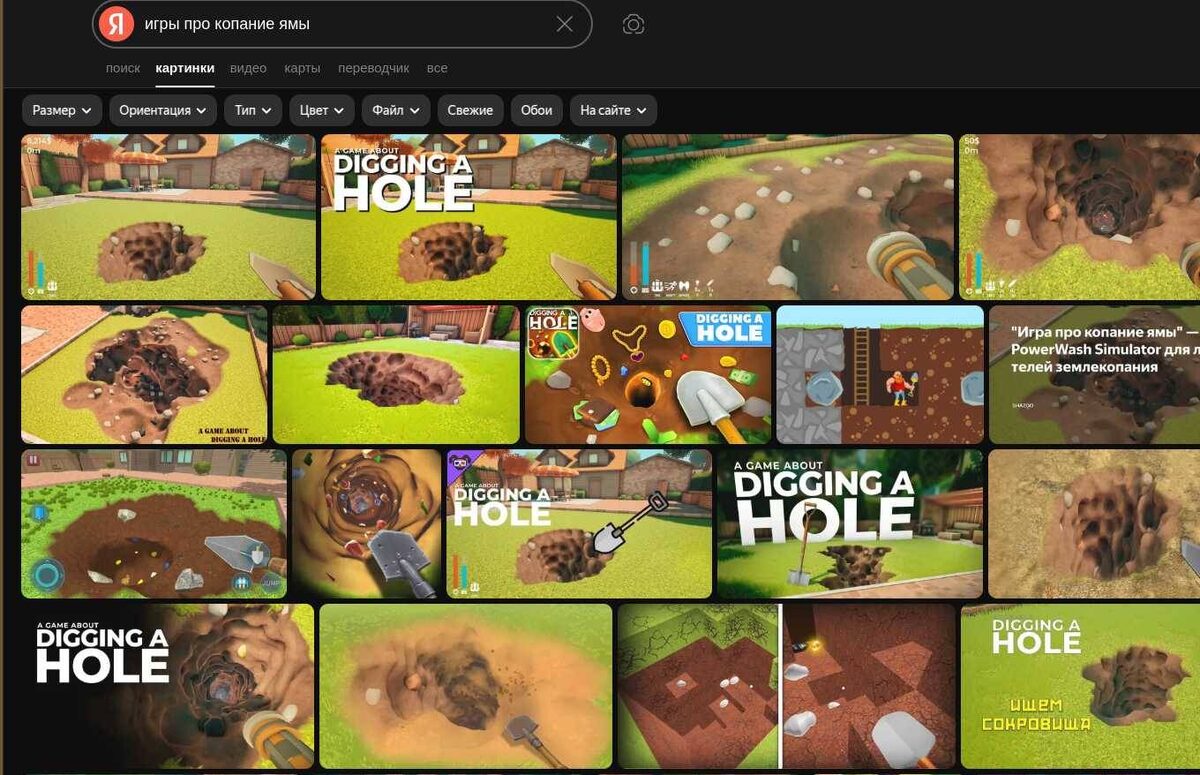This screenshot has height=775, width=1200.
Task: Switch to the видео tab
Action: [248, 68]
